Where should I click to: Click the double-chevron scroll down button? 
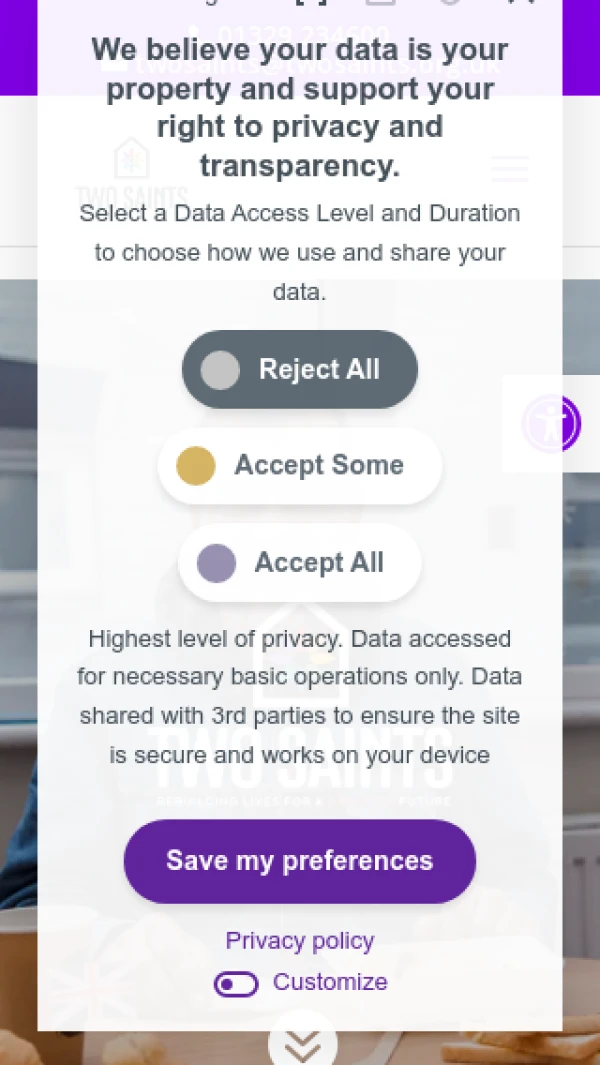[302, 1044]
